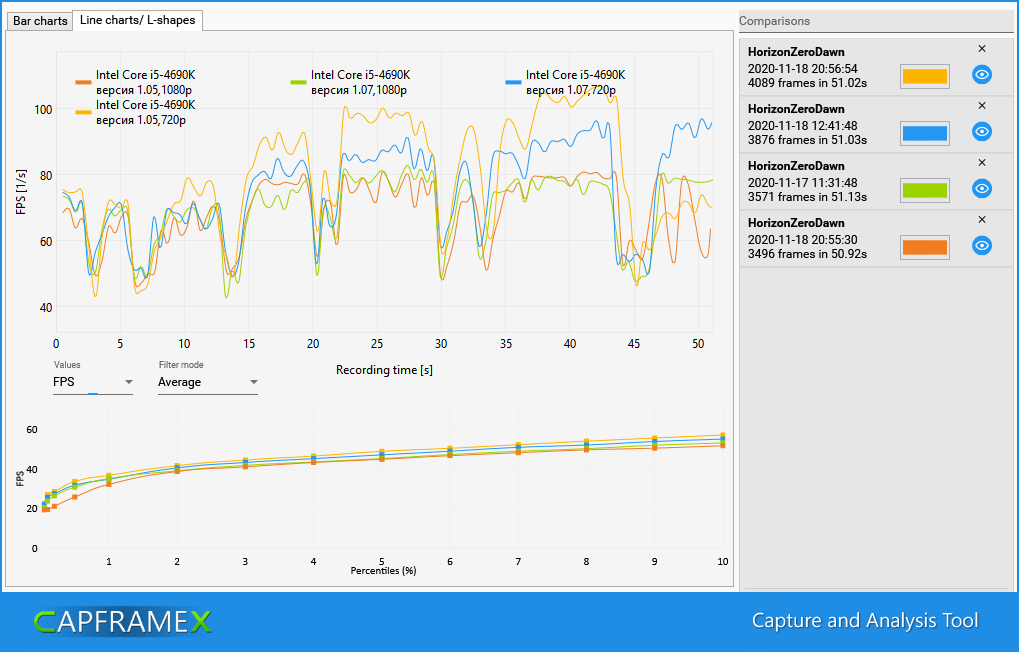Remove the 4089 frames comparison with X
1019x652 pixels.
point(982,49)
